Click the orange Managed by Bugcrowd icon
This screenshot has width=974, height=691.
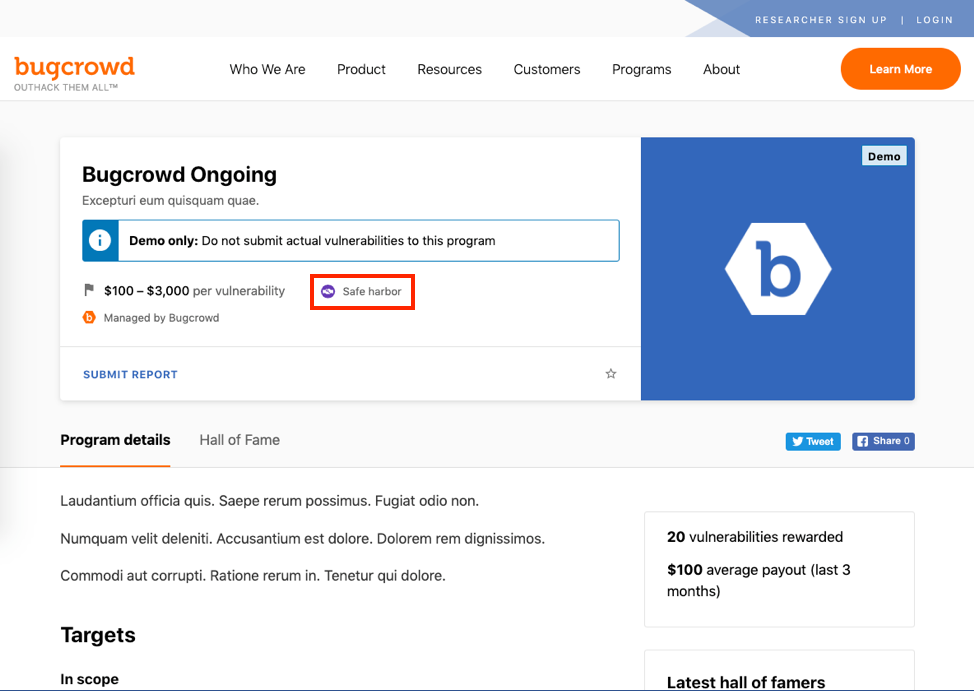point(89,318)
